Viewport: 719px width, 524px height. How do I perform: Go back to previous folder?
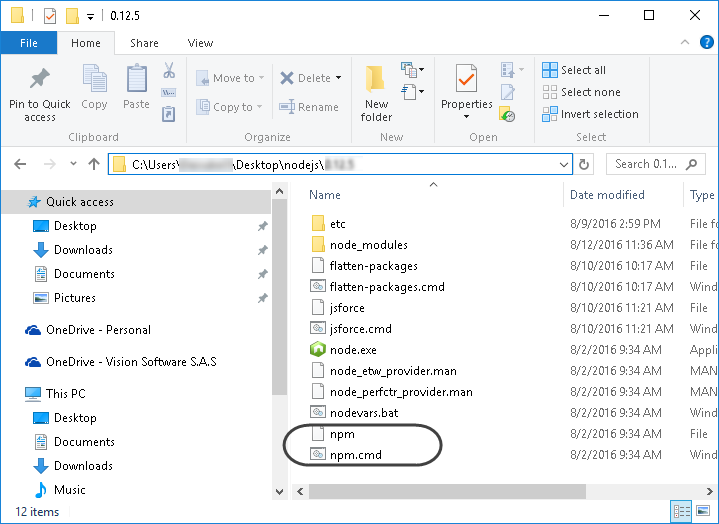[20, 164]
